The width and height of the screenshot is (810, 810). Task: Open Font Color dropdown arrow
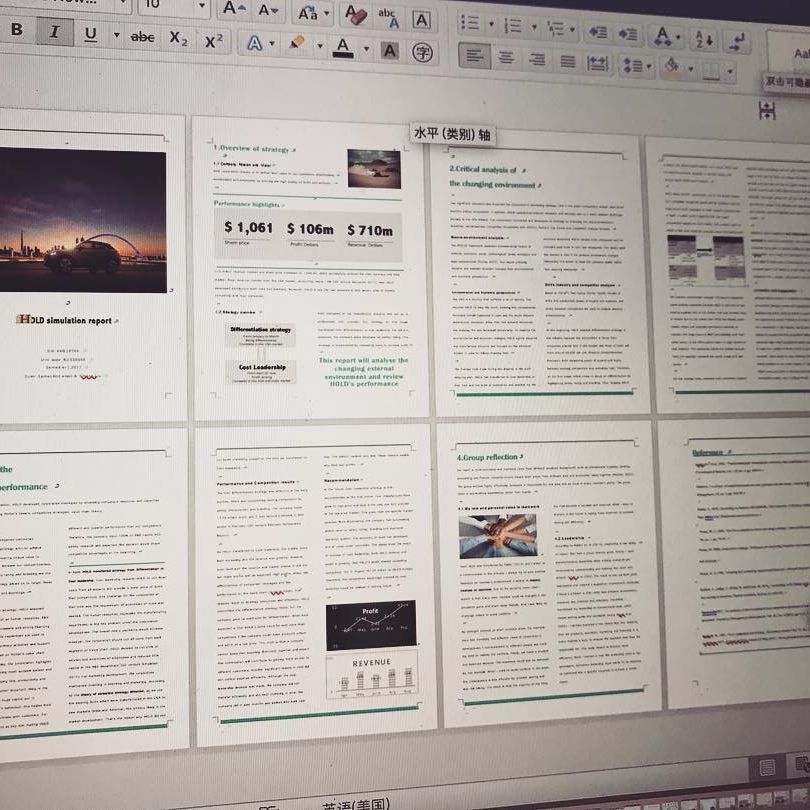point(366,49)
